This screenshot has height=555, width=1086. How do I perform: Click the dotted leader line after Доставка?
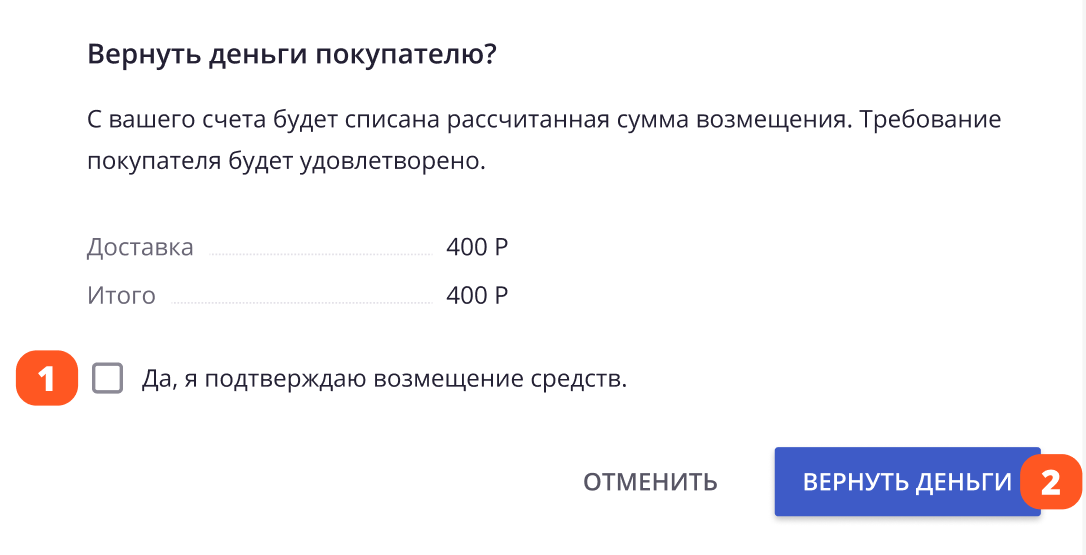coord(320,254)
